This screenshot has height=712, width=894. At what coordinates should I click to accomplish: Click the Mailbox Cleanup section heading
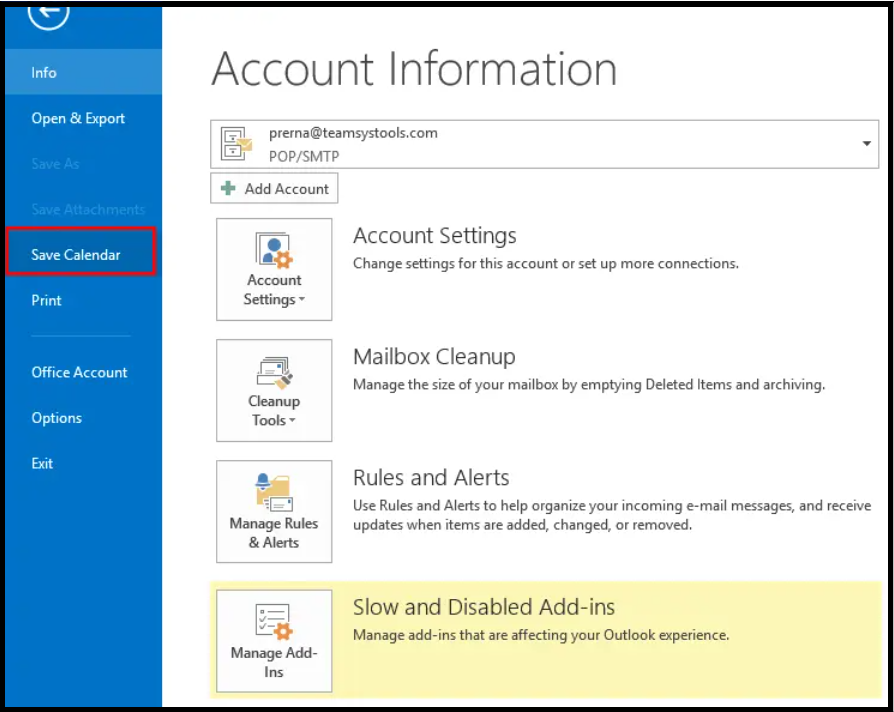tap(434, 357)
